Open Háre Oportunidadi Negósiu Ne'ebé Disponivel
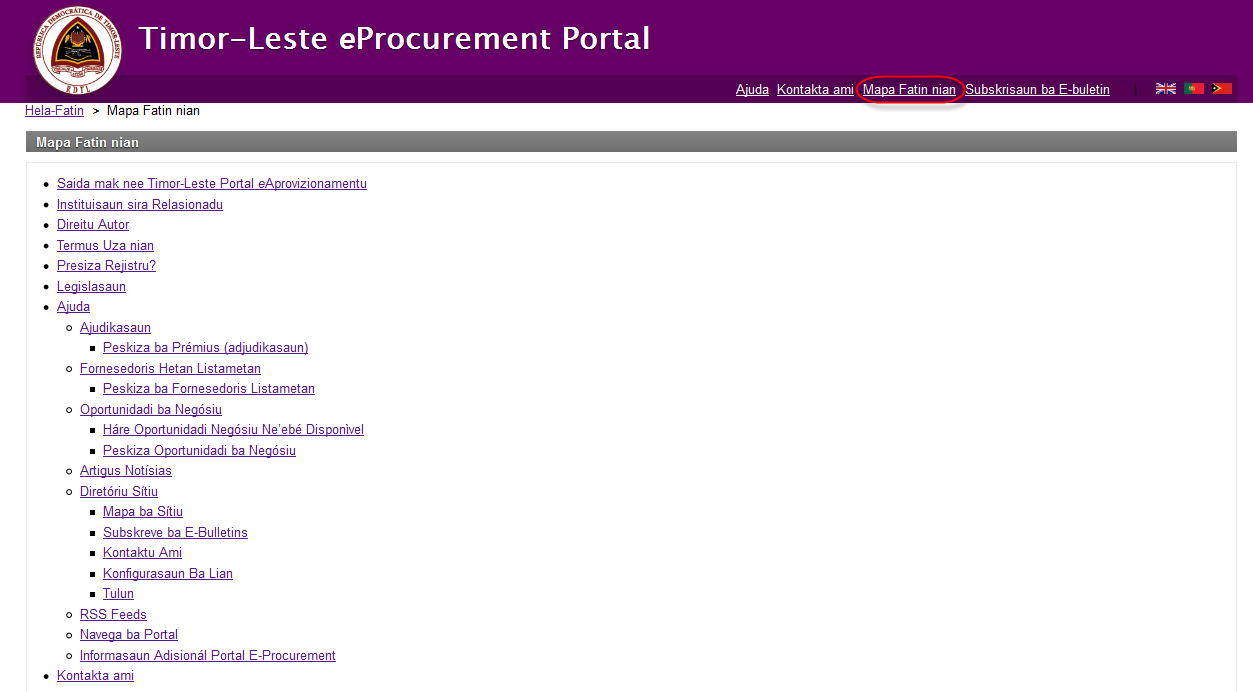Image resolution: width=1253 pixels, height=692 pixels. click(233, 430)
